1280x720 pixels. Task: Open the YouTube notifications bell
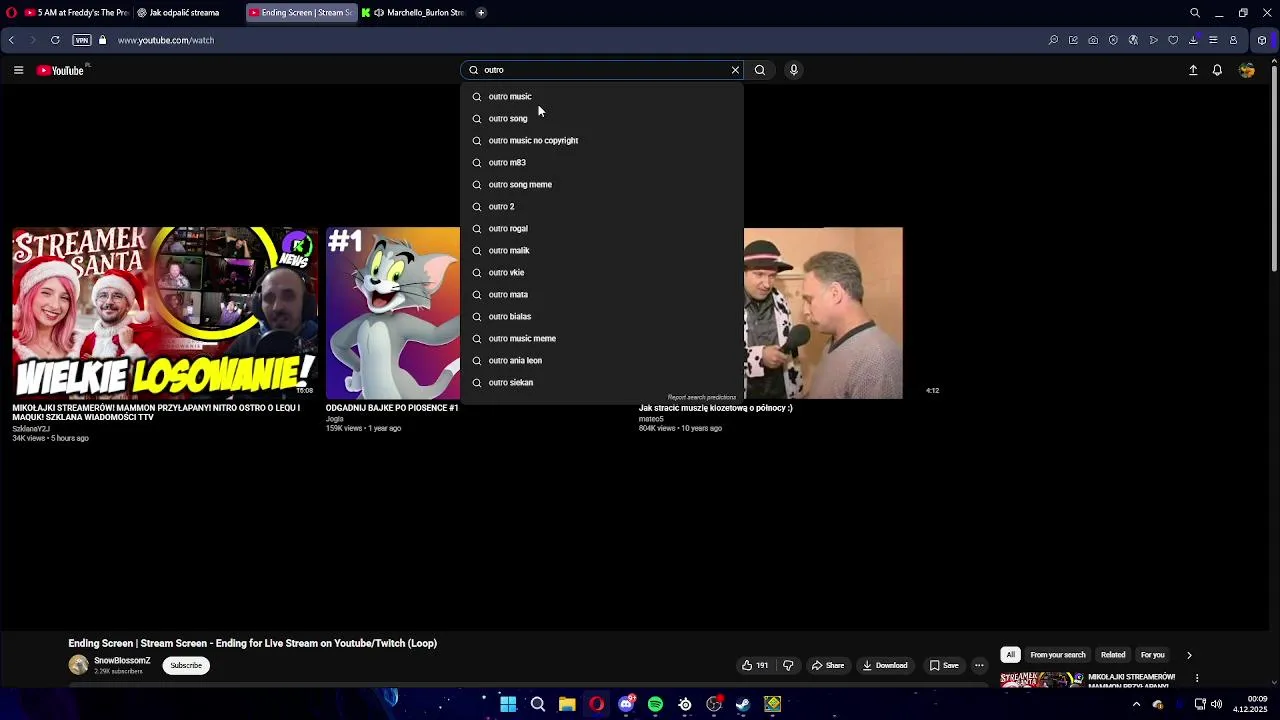click(1217, 70)
